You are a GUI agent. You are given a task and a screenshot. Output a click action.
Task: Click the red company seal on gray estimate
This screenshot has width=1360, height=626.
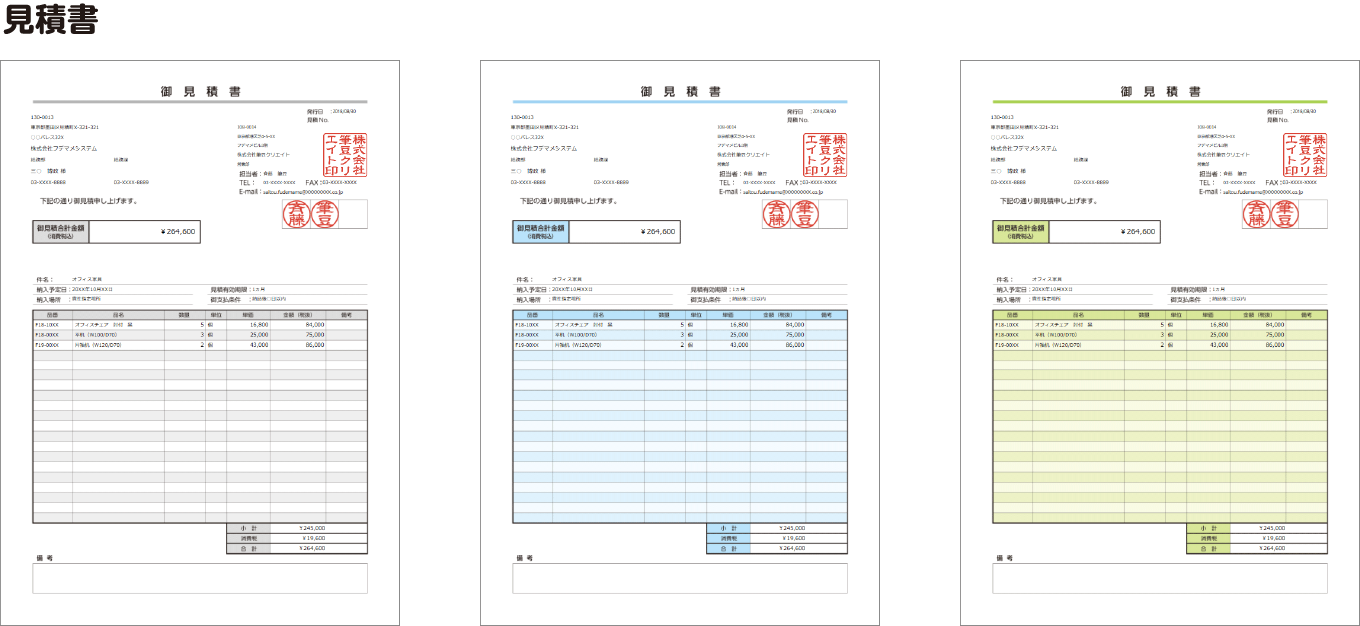point(346,155)
